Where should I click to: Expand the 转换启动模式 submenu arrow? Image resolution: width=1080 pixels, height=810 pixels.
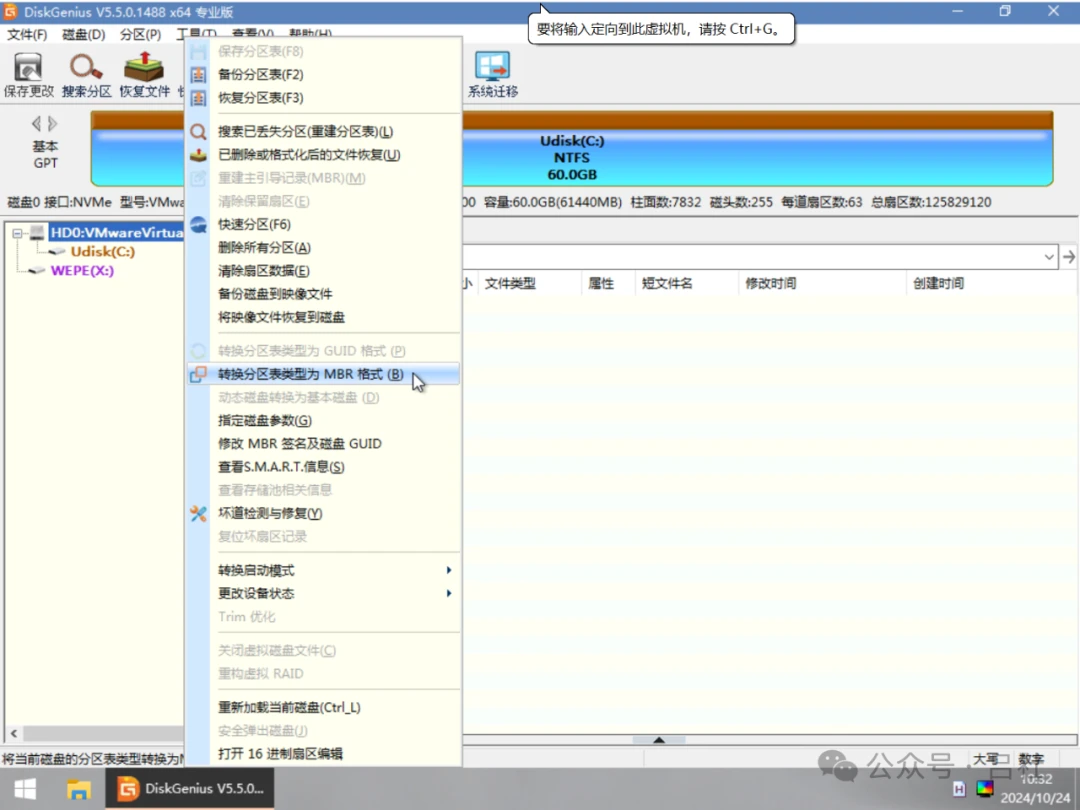(448, 570)
